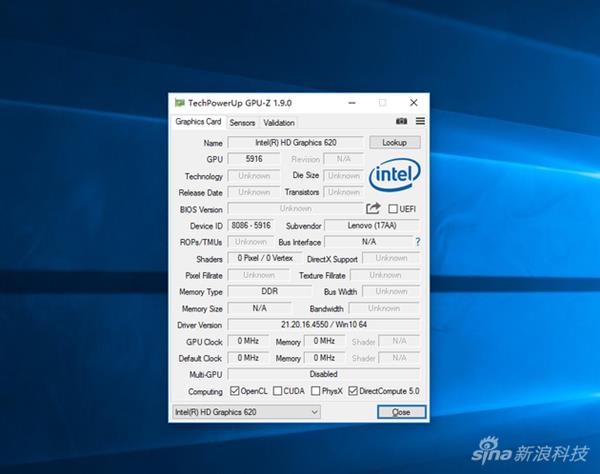The height and width of the screenshot is (474, 600).
Task: Click the Lookup button
Action: pyautogui.click(x=395, y=142)
